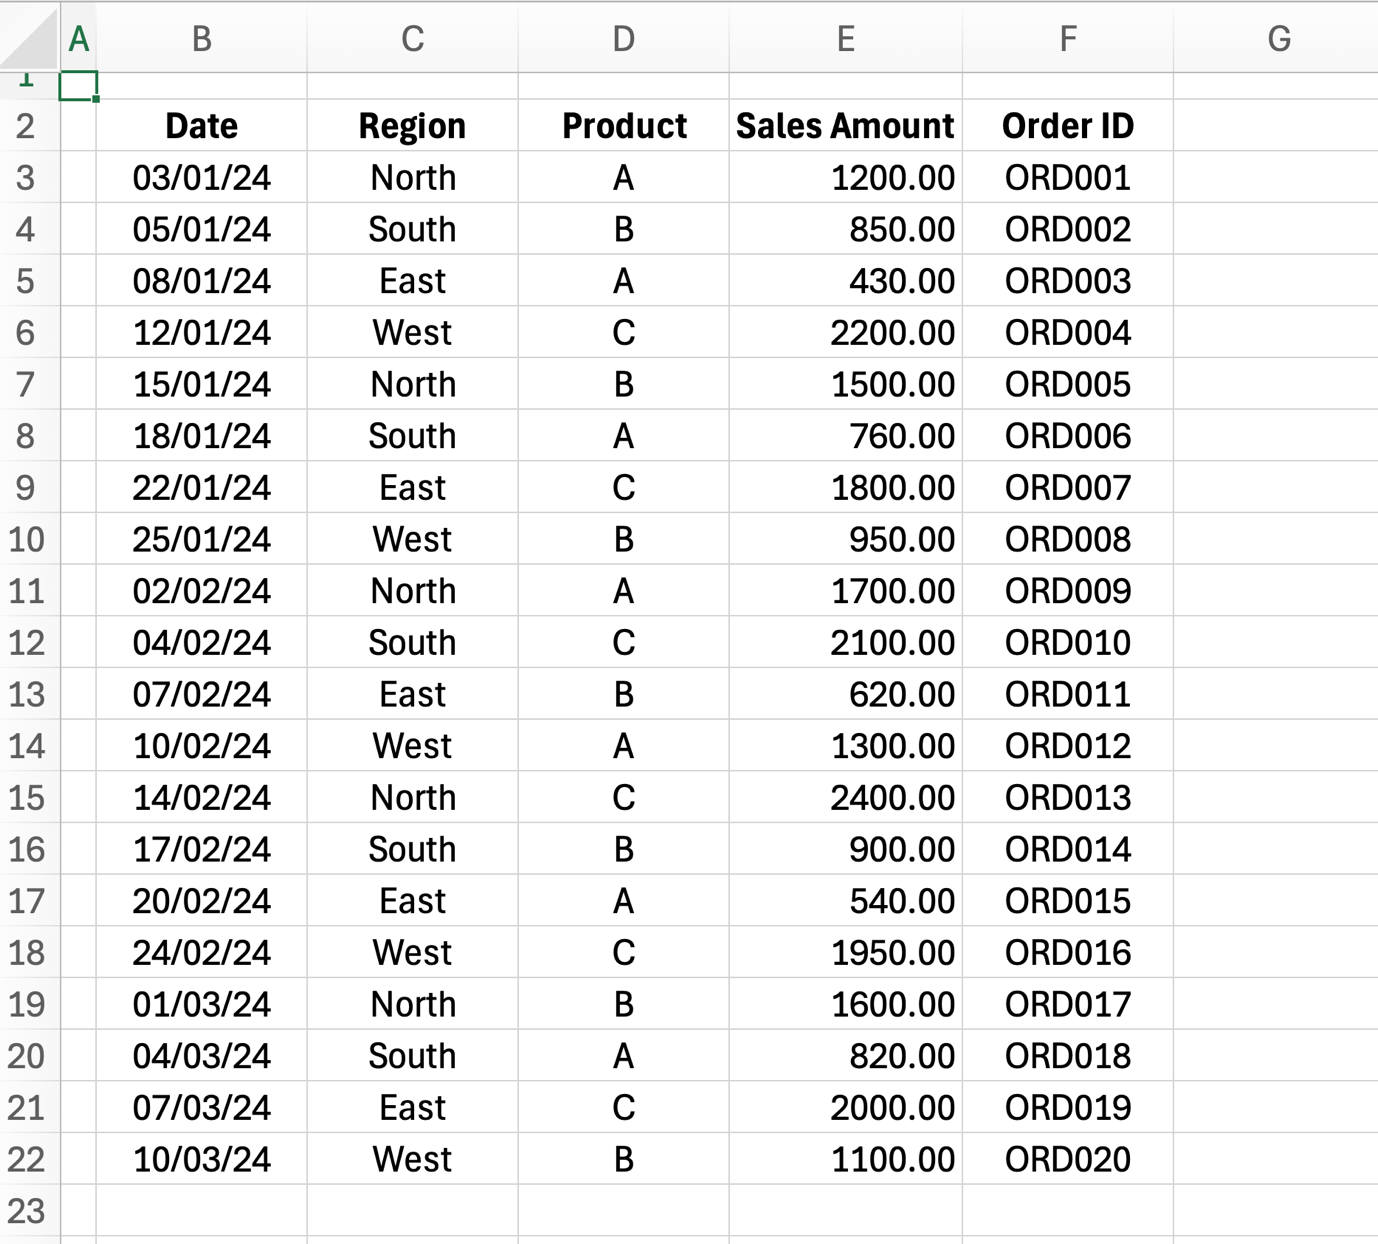Image resolution: width=1378 pixels, height=1244 pixels.
Task: Select column C header
Action: click(412, 38)
